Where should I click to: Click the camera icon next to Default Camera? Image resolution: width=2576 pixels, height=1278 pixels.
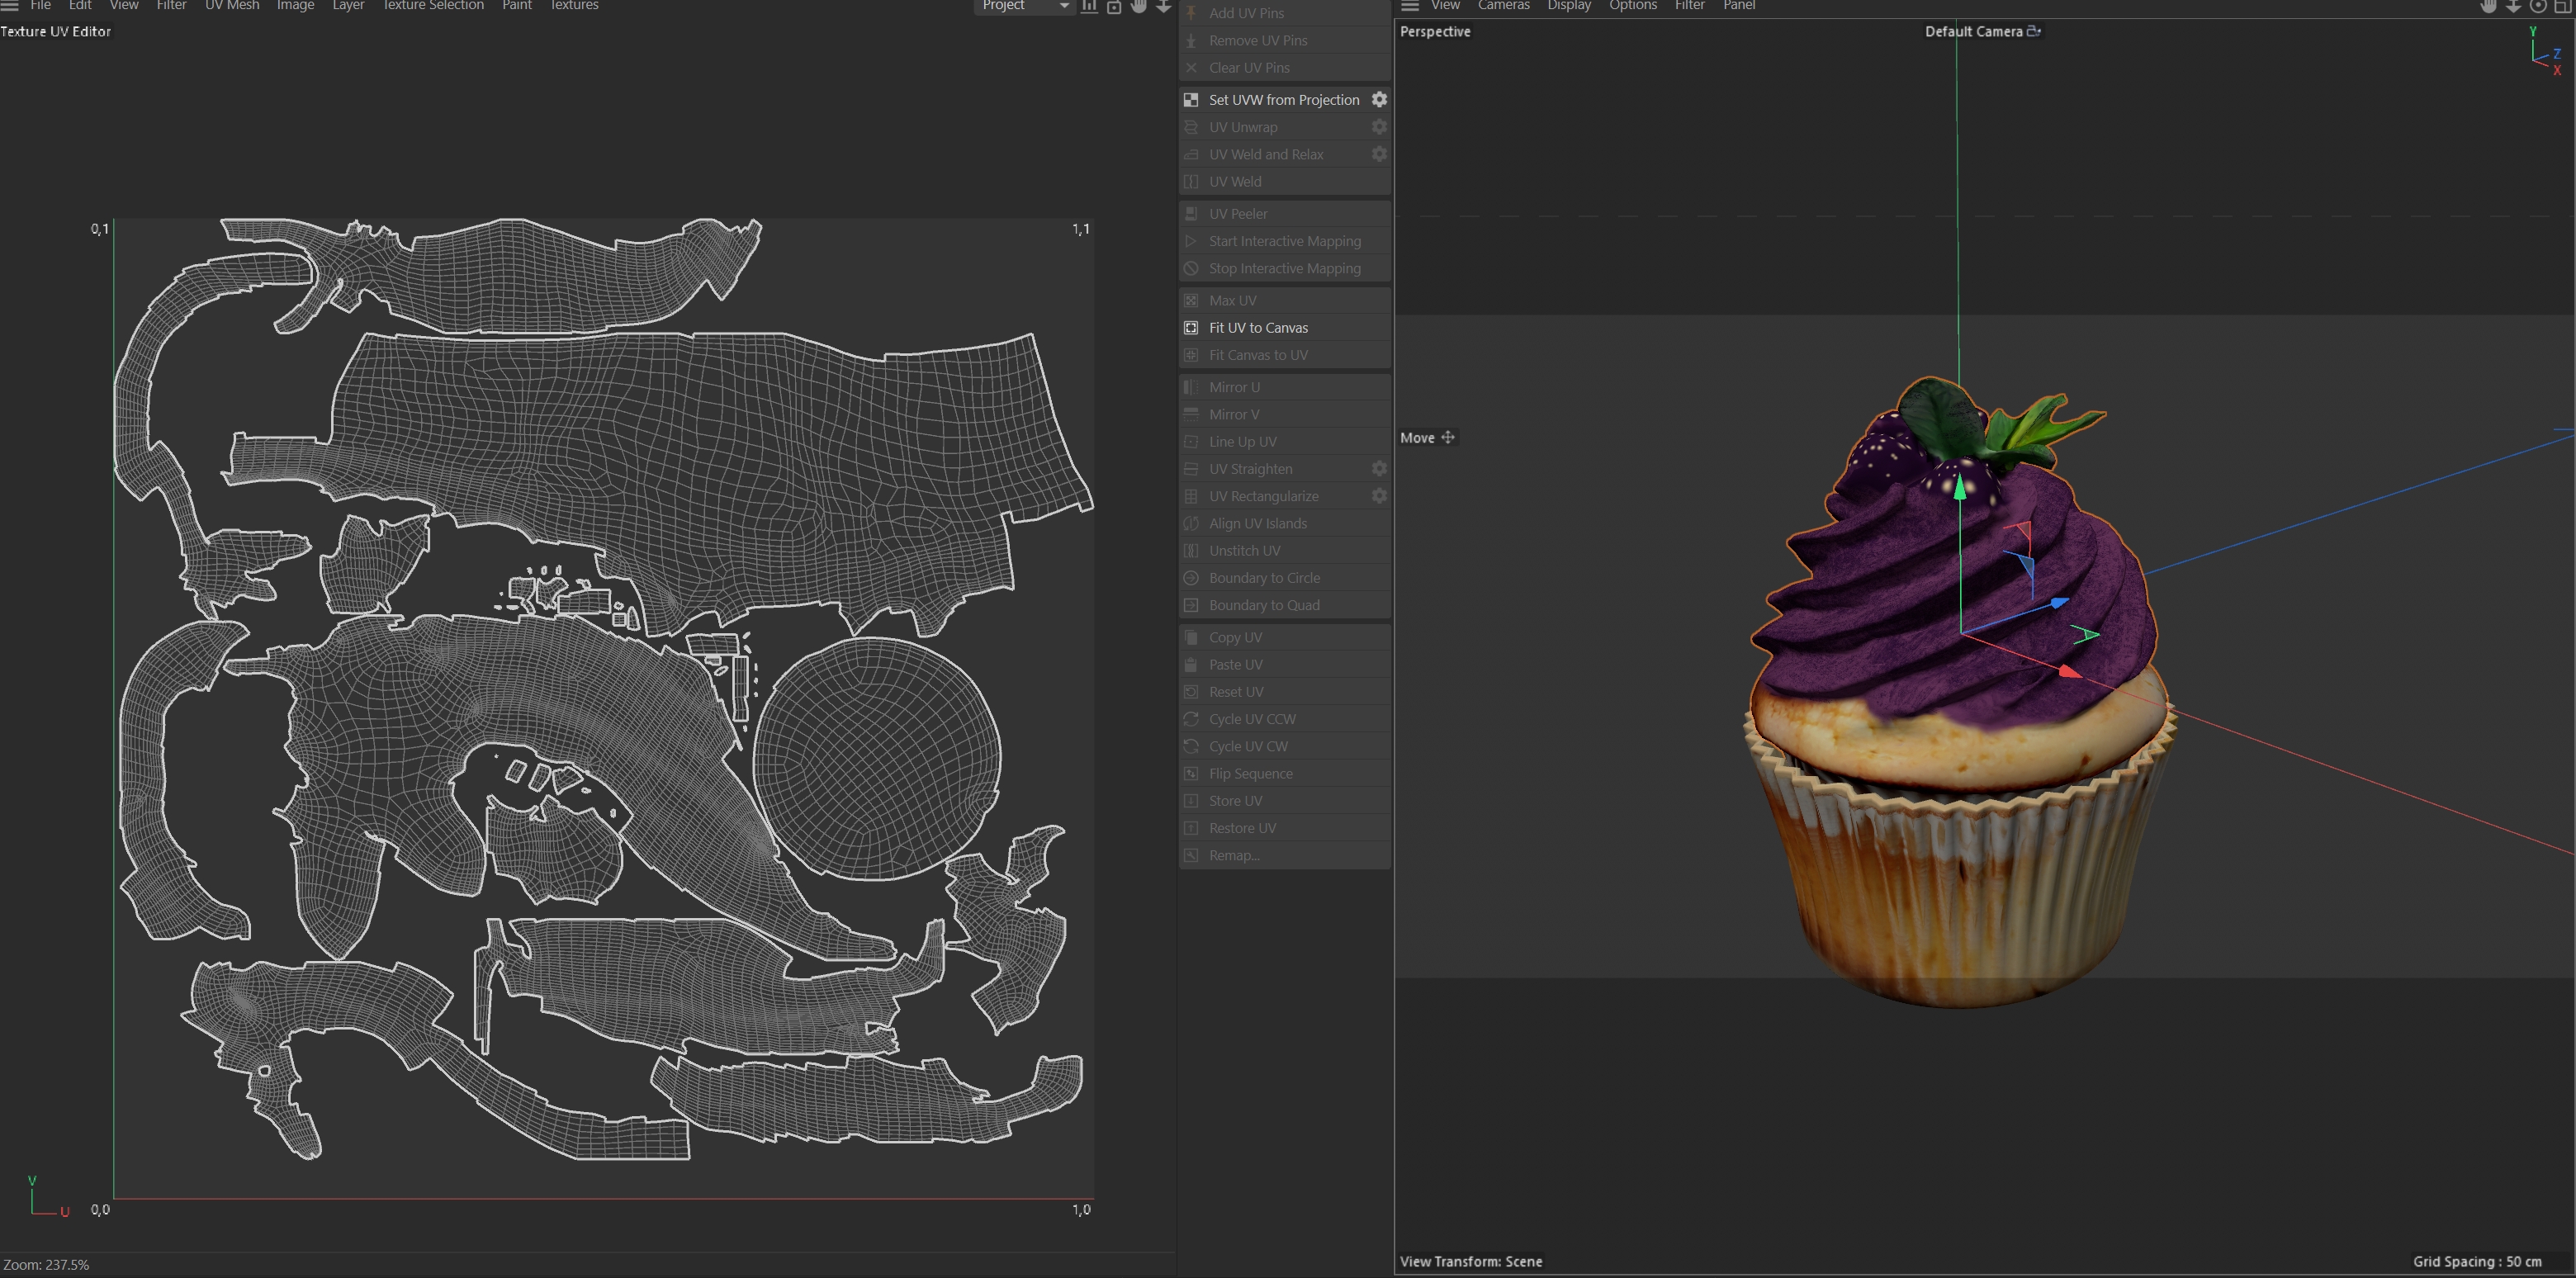[2033, 31]
